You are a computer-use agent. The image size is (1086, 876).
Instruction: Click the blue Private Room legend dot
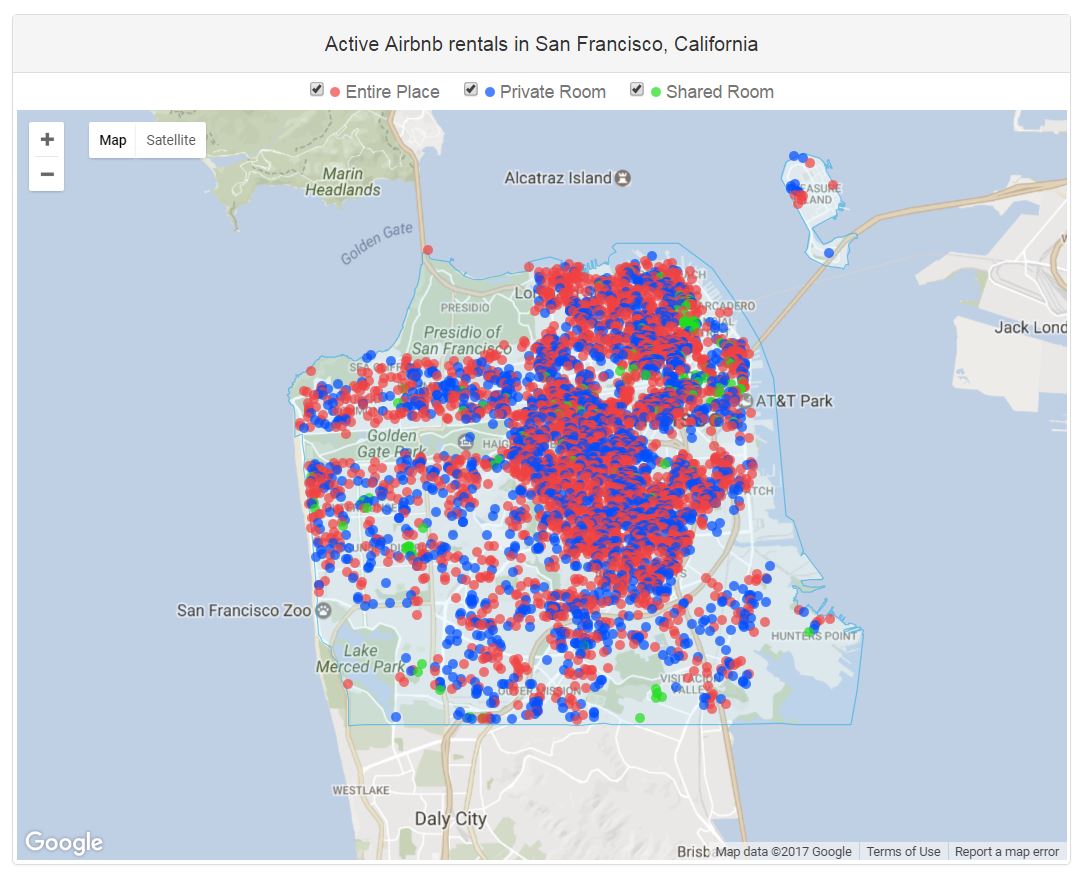point(490,92)
